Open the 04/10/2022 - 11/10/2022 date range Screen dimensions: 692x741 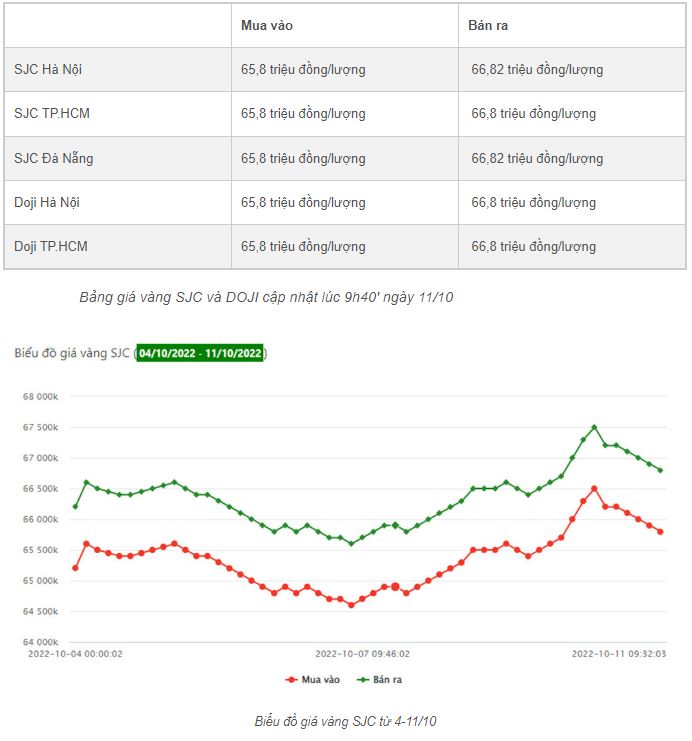tap(200, 354)
